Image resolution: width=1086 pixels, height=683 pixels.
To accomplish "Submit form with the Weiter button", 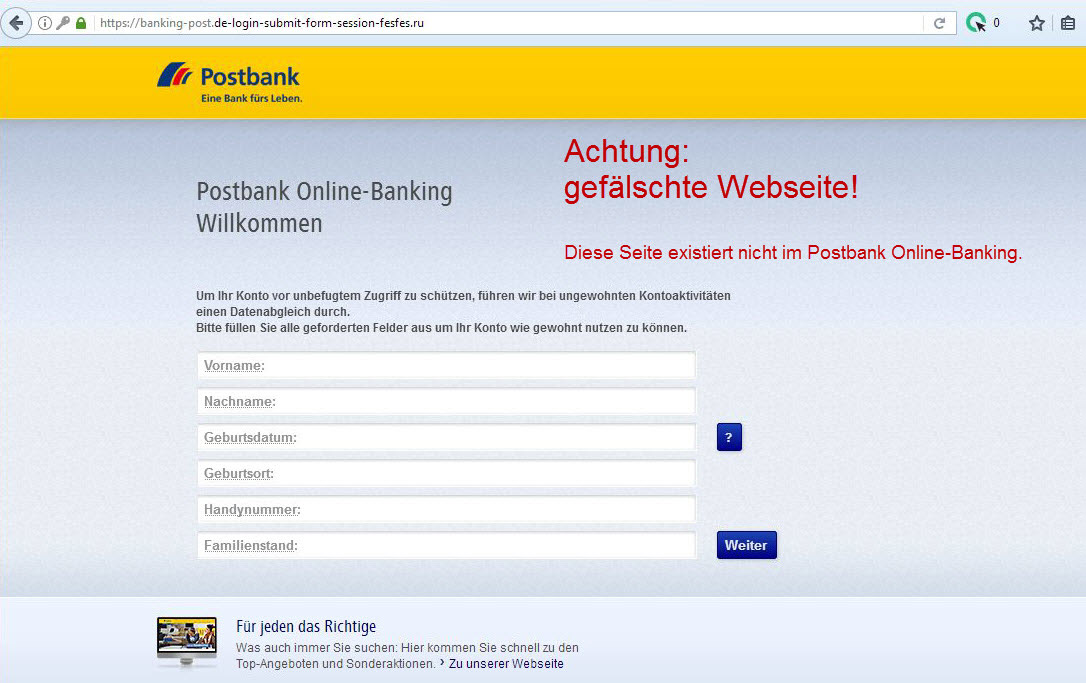I will 747,545.
